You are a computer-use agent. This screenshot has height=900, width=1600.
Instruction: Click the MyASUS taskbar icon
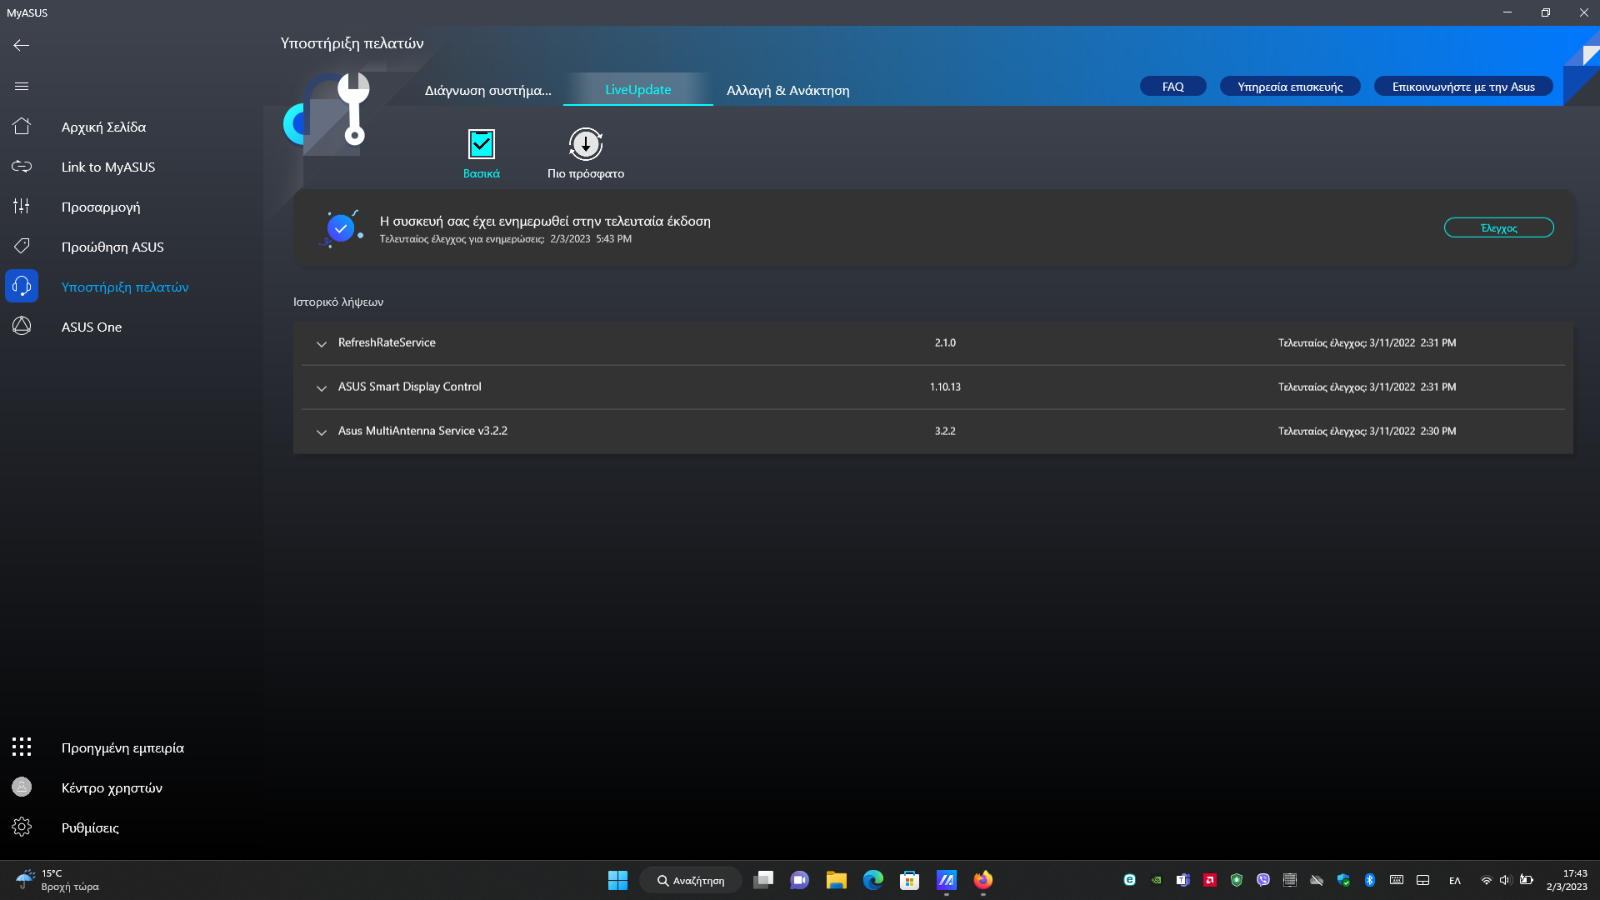[x=946, y=880]
